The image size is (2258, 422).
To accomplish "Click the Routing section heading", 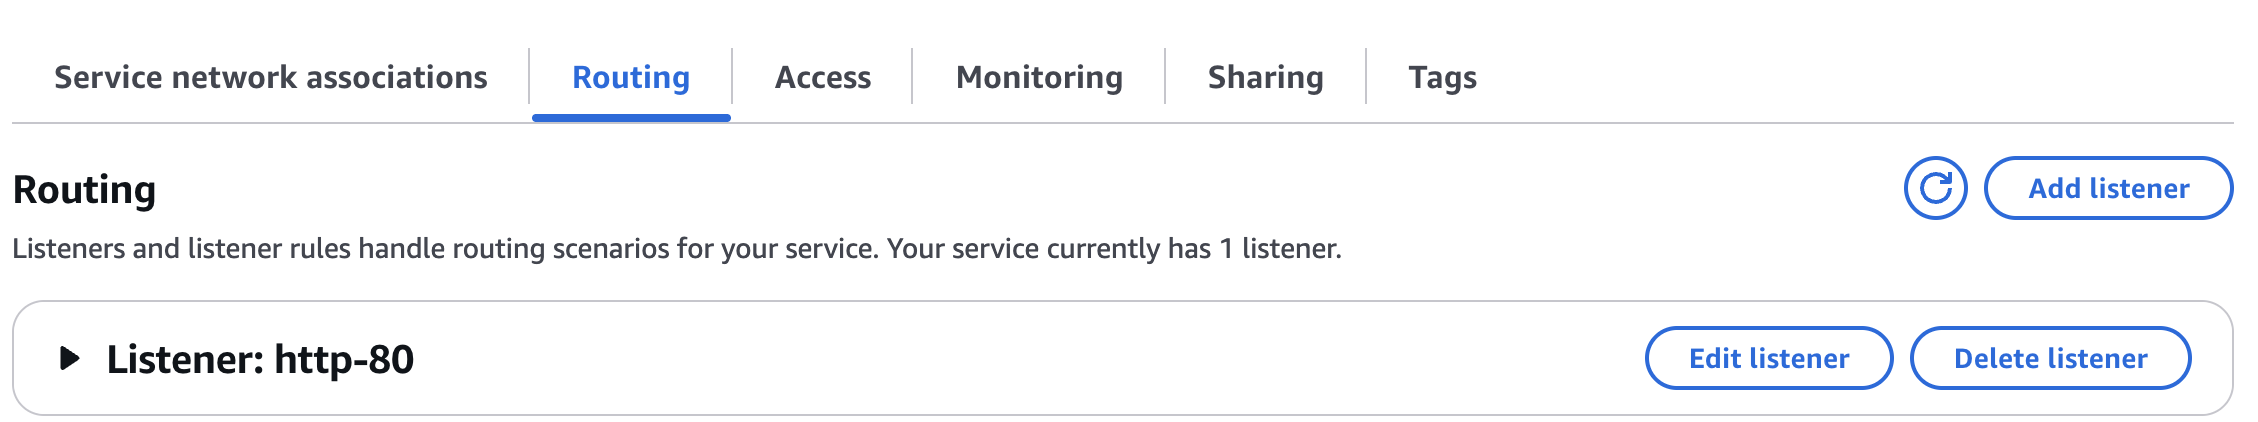I will coord(85,189).
